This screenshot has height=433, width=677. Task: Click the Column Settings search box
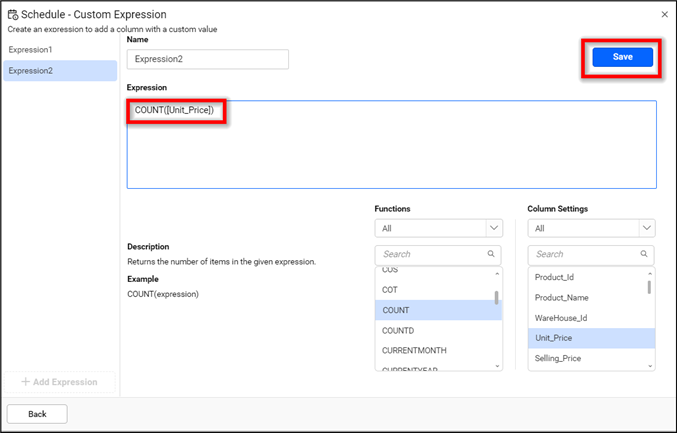tap(583, 254)
